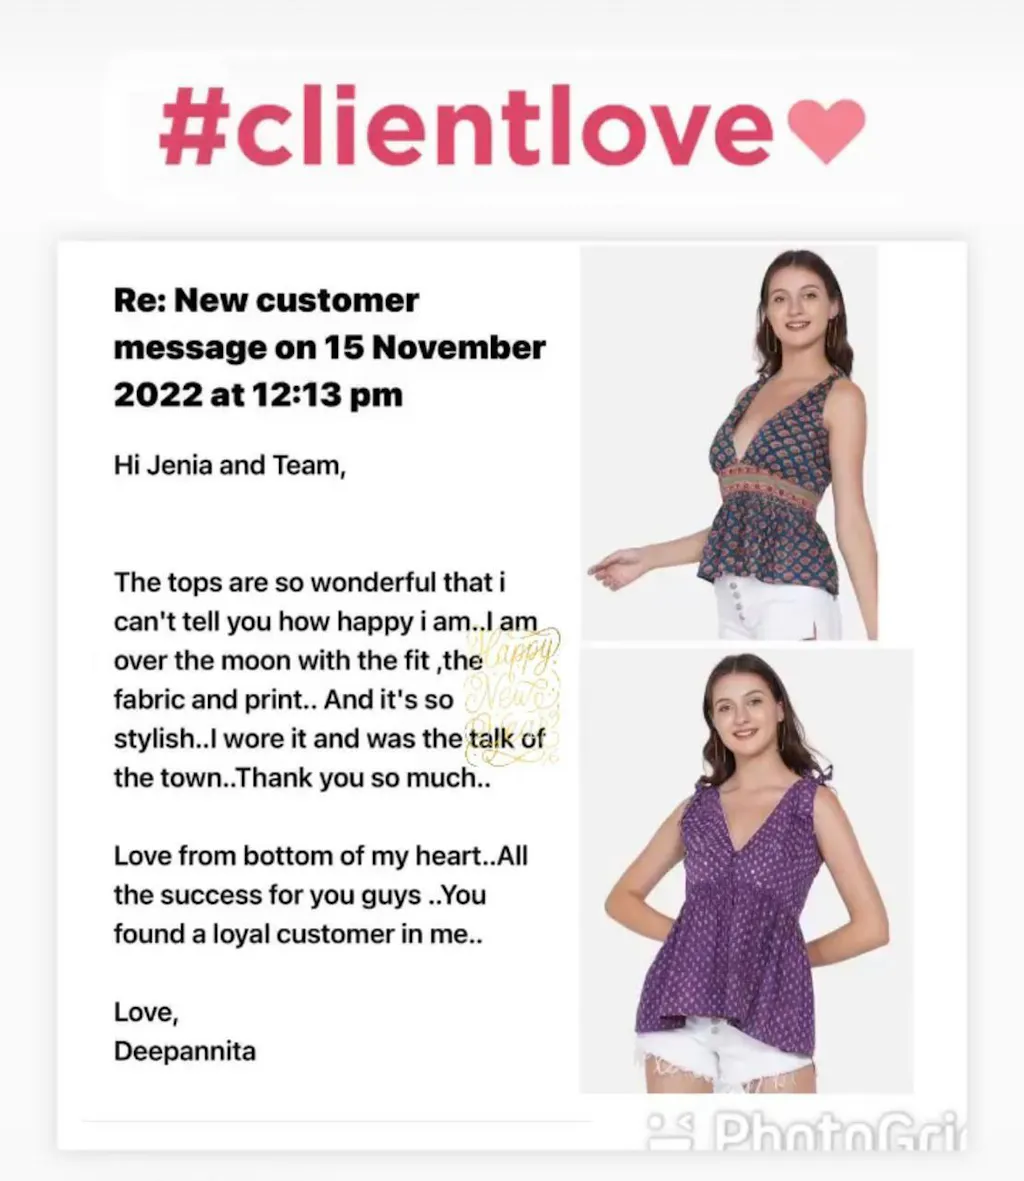Click the divider line below the message card
This screenshot has height=1181, width=1024.
click(x=336, y=1121)
